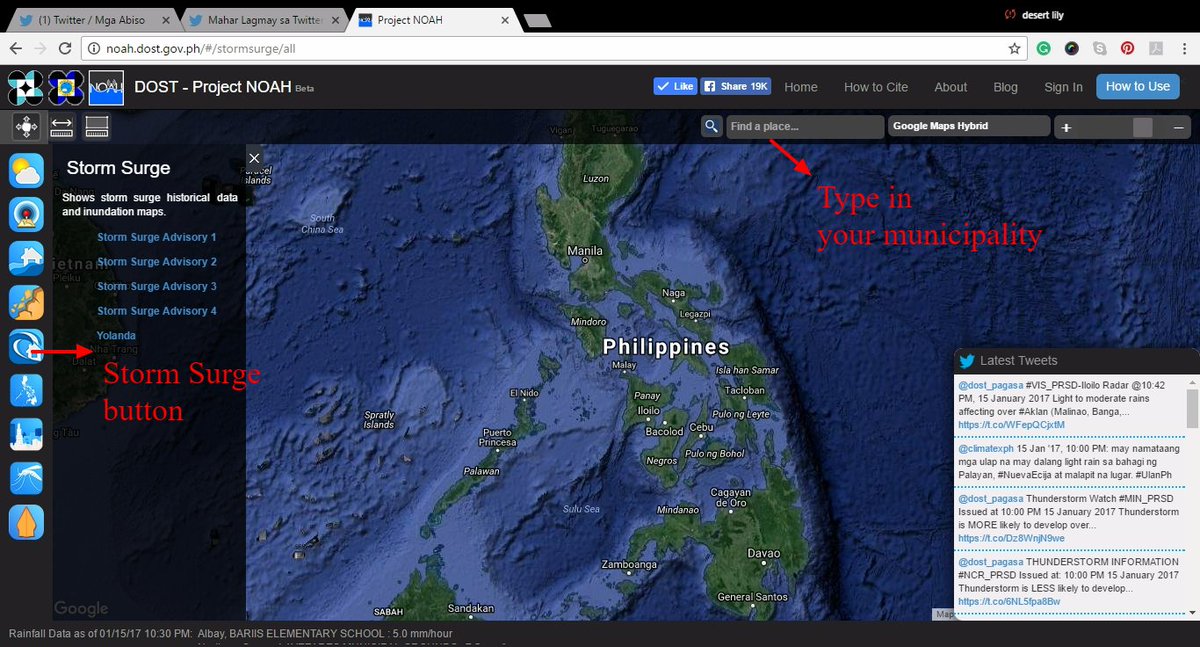Open the Flood house-in-water sidebar icon
1200x647 pixels.
[x=26, y=258]
